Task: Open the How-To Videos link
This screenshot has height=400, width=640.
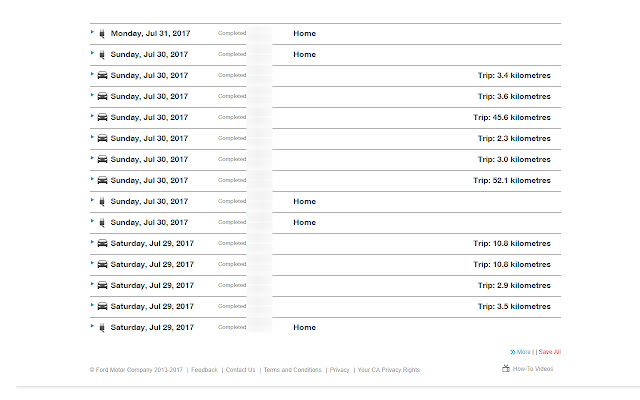Action: [533, 369]
